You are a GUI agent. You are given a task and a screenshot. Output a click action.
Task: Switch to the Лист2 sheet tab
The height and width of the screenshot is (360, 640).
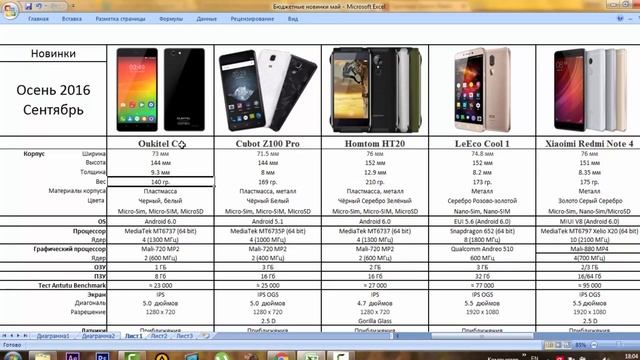click(x=159, y=336)
